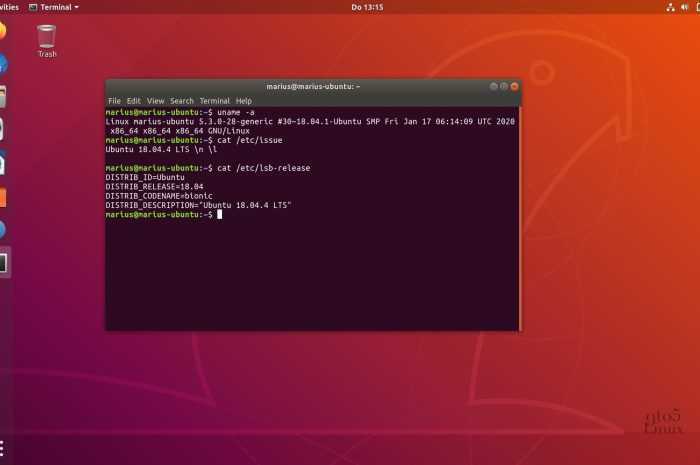Click the 'uname -a' command text
The width and height of the screenshot is (700, 465).
click(x=236, y=112)
